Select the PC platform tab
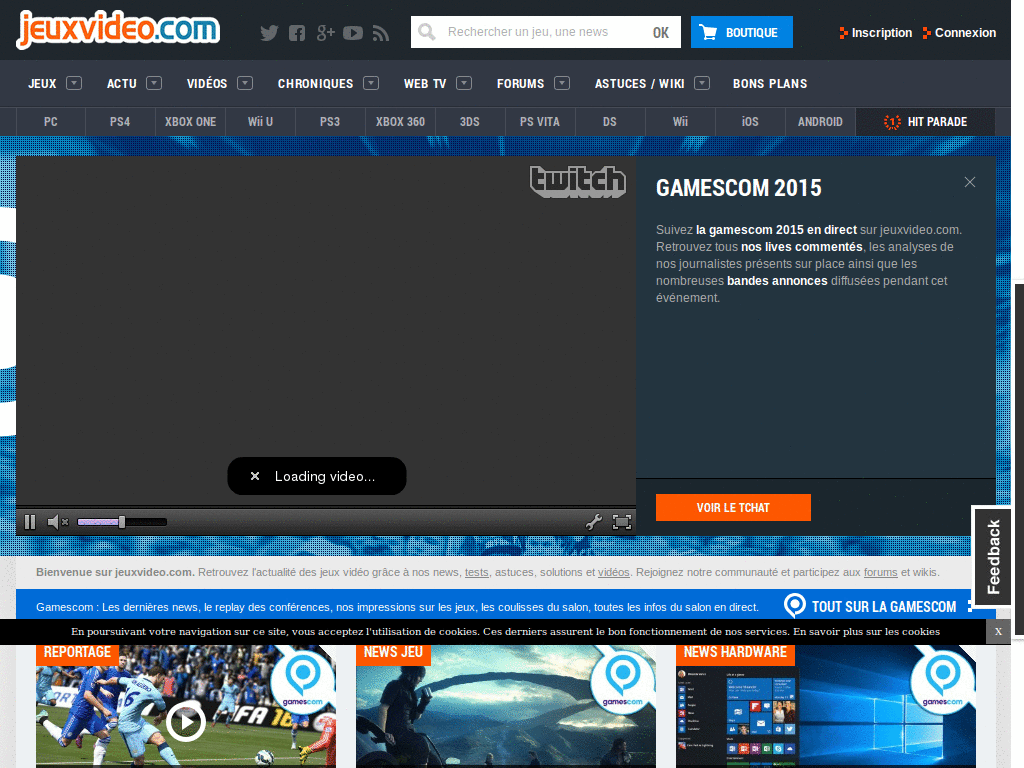Screen dimensions: 1024x768 click(51, 121)
